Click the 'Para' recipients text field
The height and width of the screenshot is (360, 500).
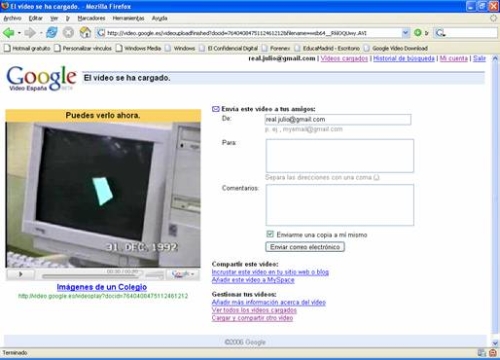tap(340, 156)
